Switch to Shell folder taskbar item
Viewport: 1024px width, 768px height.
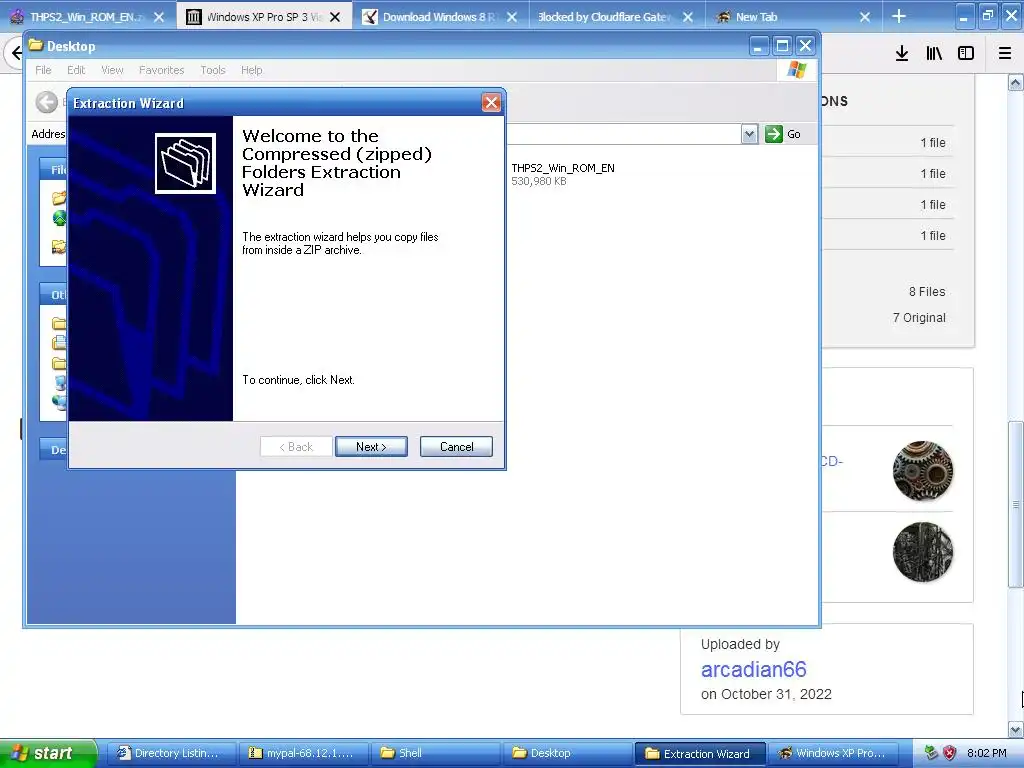point(434,753)
